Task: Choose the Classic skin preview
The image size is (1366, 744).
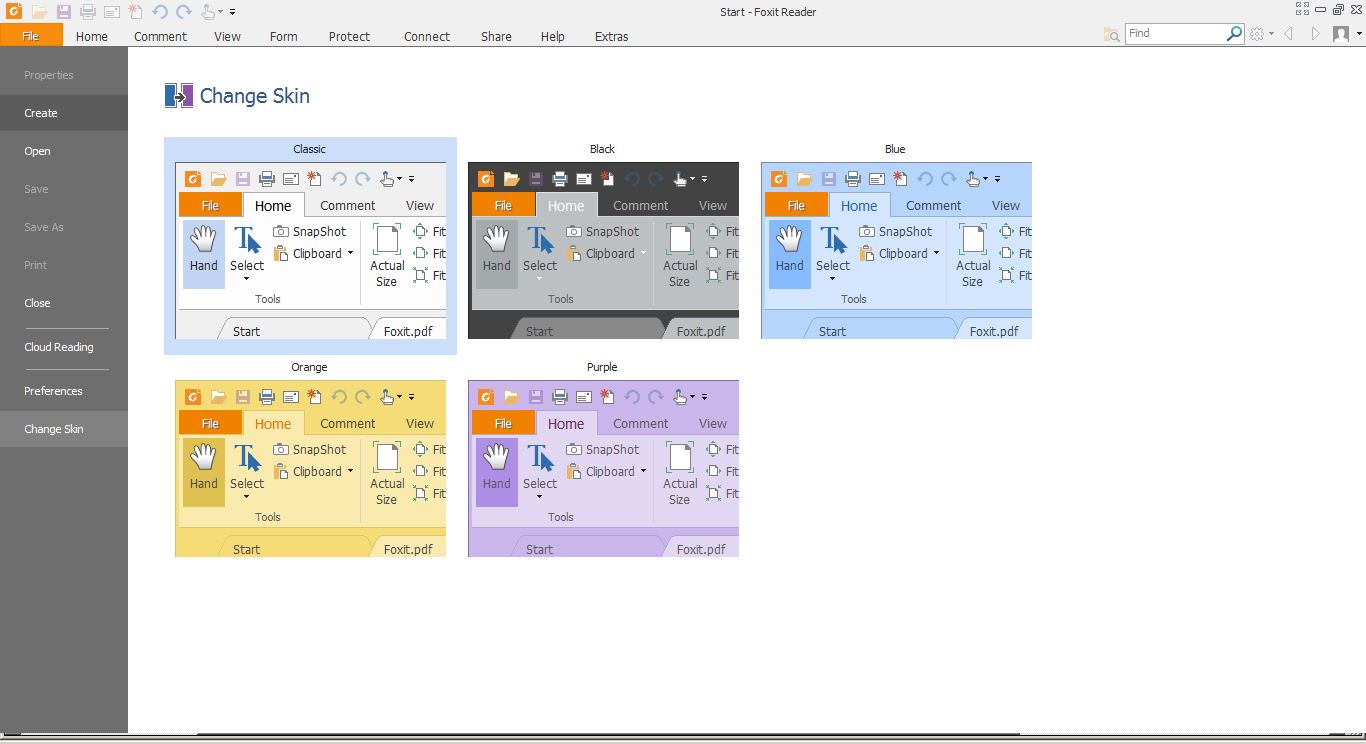Action: [x=310, y=250]
